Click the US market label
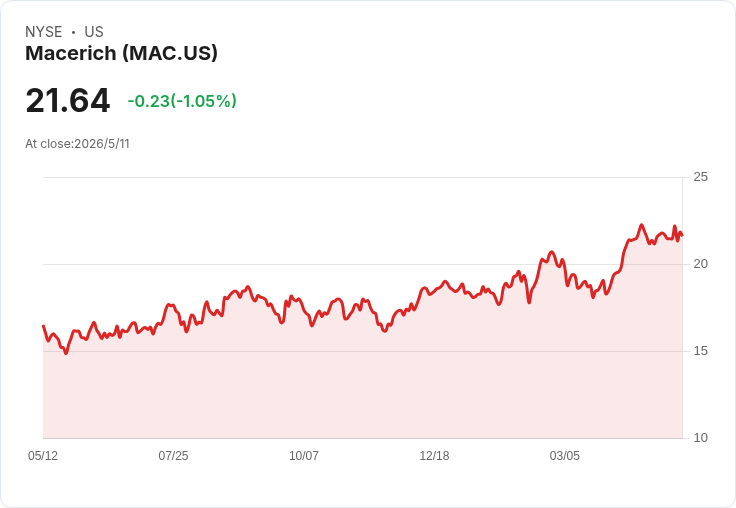This screenshot has height=508, width=736. [94, 32]
